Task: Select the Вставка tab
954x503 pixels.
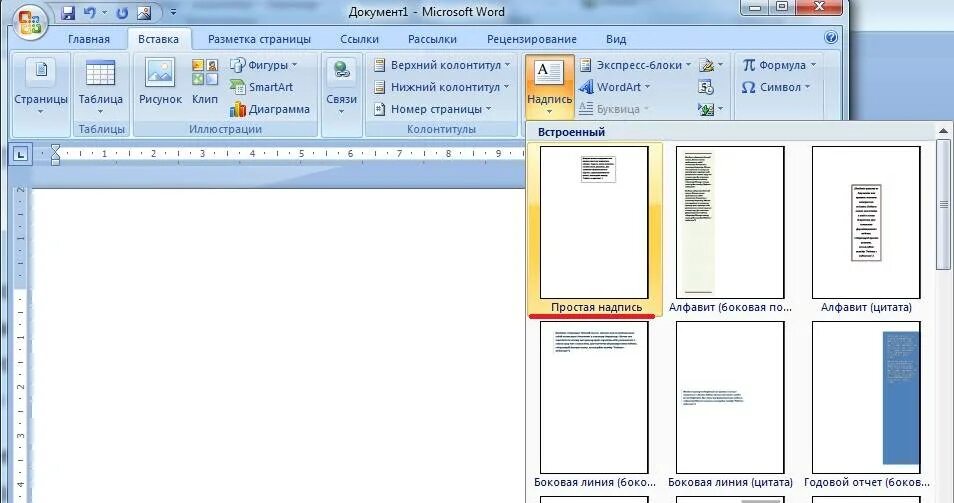Action: click(158, 39)
